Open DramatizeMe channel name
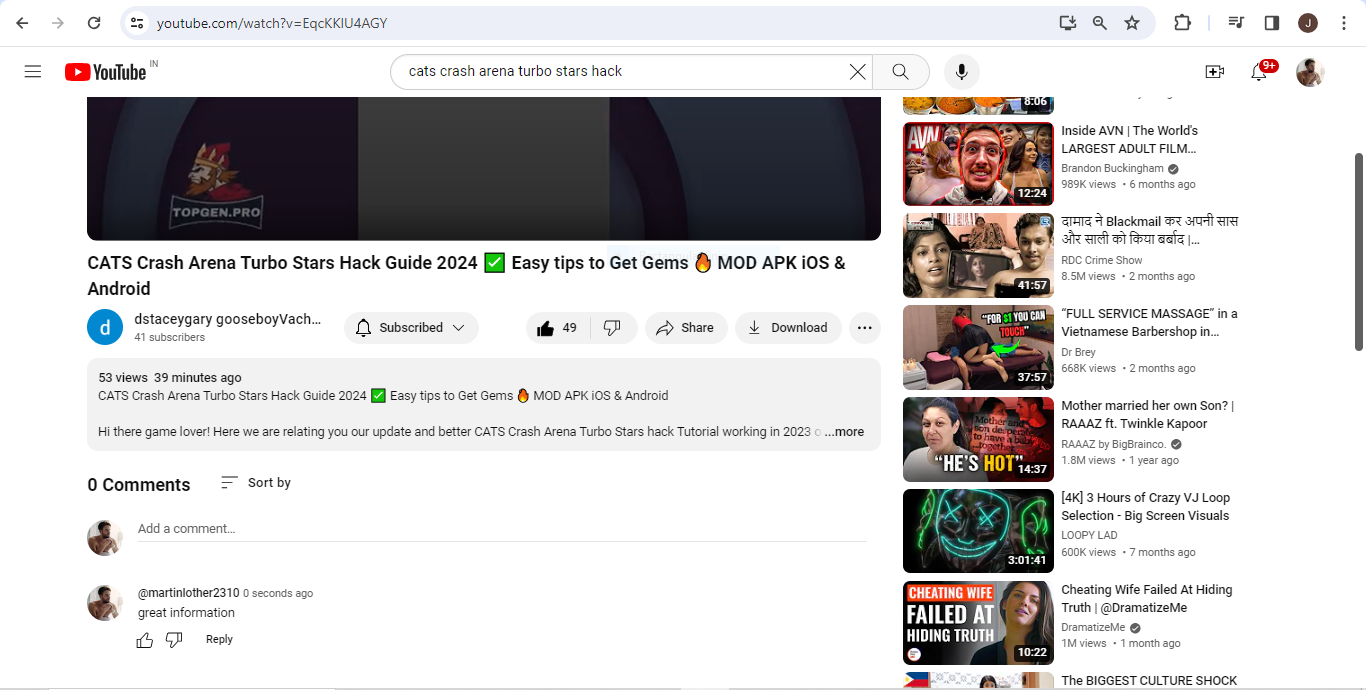Screen dimensions: 1366x690 [1093, 628]
